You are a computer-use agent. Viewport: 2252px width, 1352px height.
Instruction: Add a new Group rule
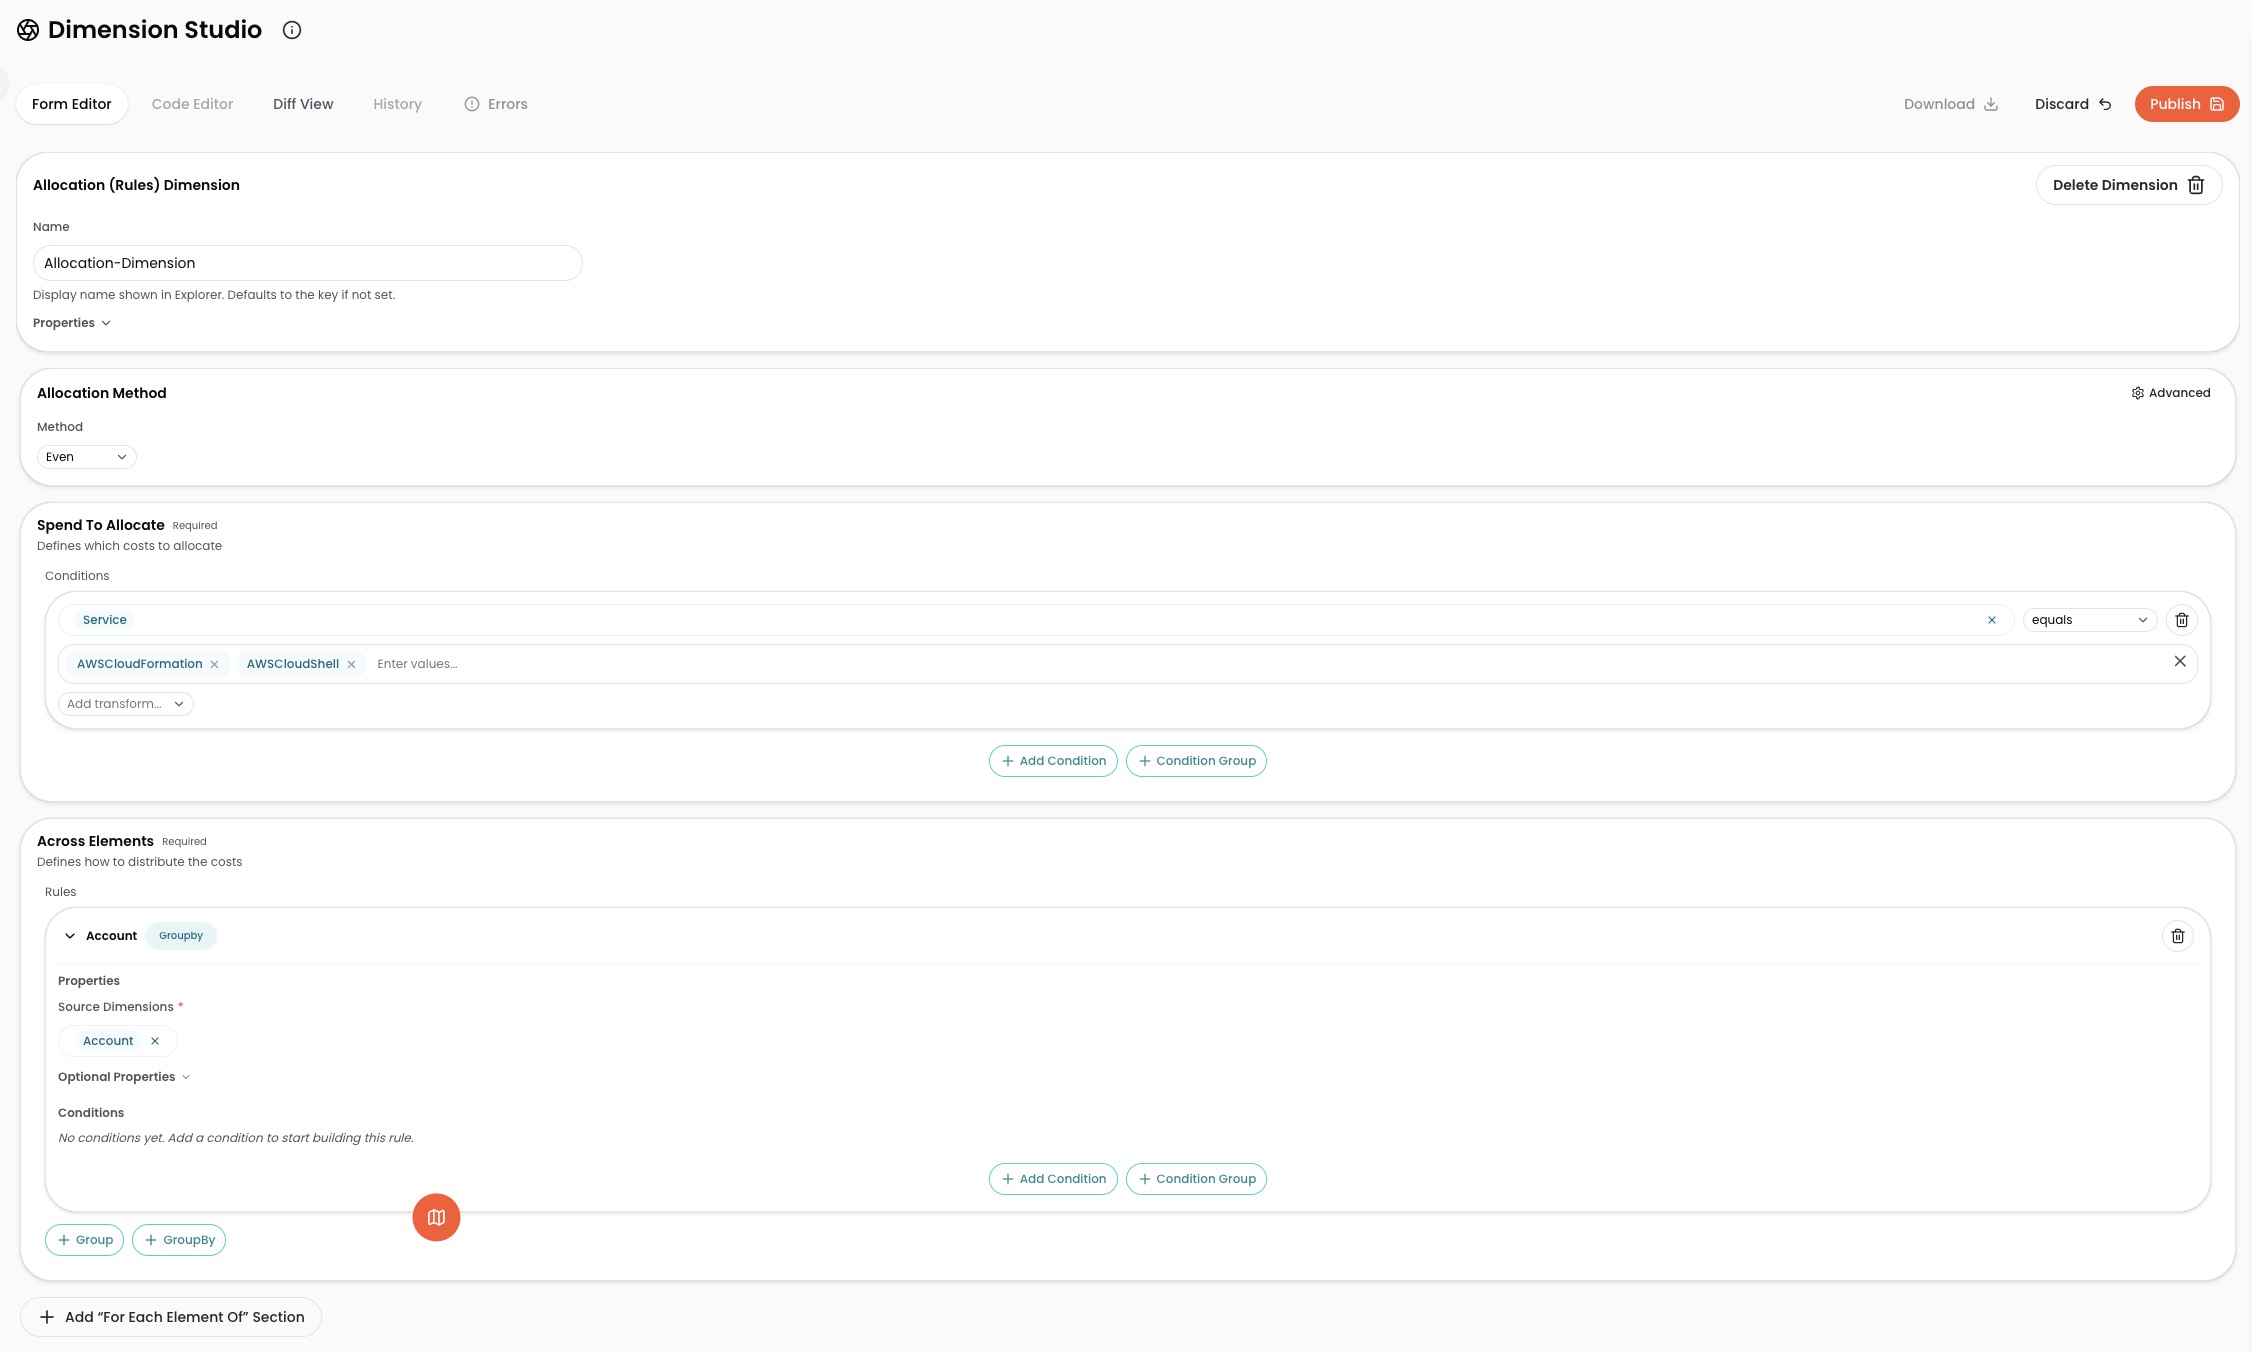tap(84, 1240)
